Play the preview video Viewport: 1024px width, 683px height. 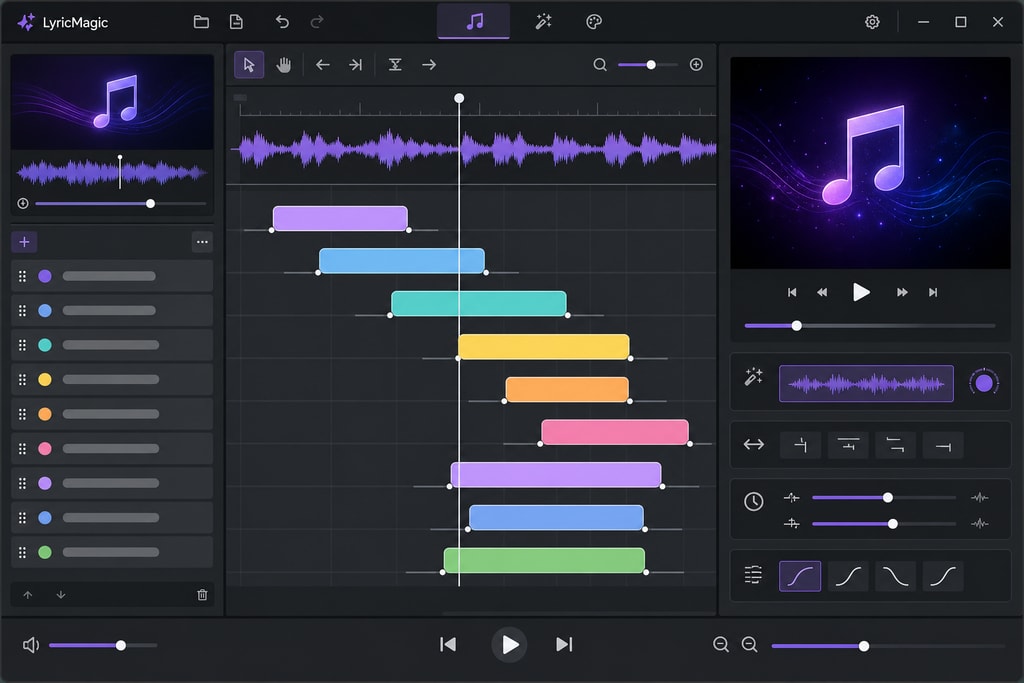(861, 292)
